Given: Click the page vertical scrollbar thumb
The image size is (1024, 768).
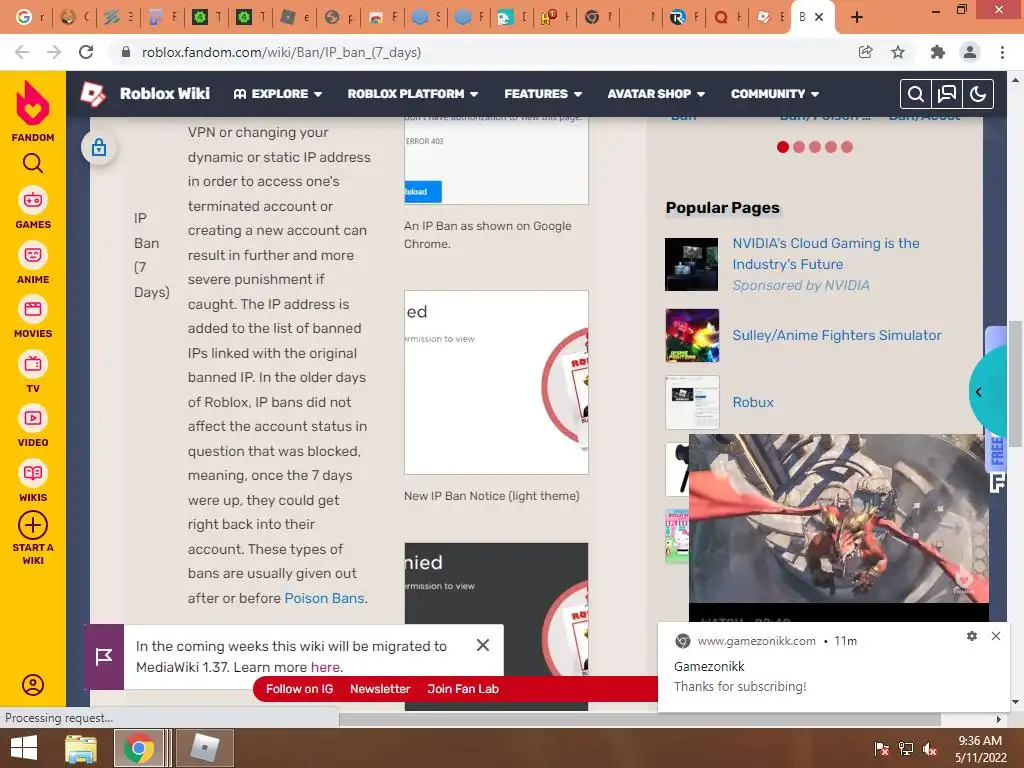Looking at the screenshot, I should point(1016,384).
